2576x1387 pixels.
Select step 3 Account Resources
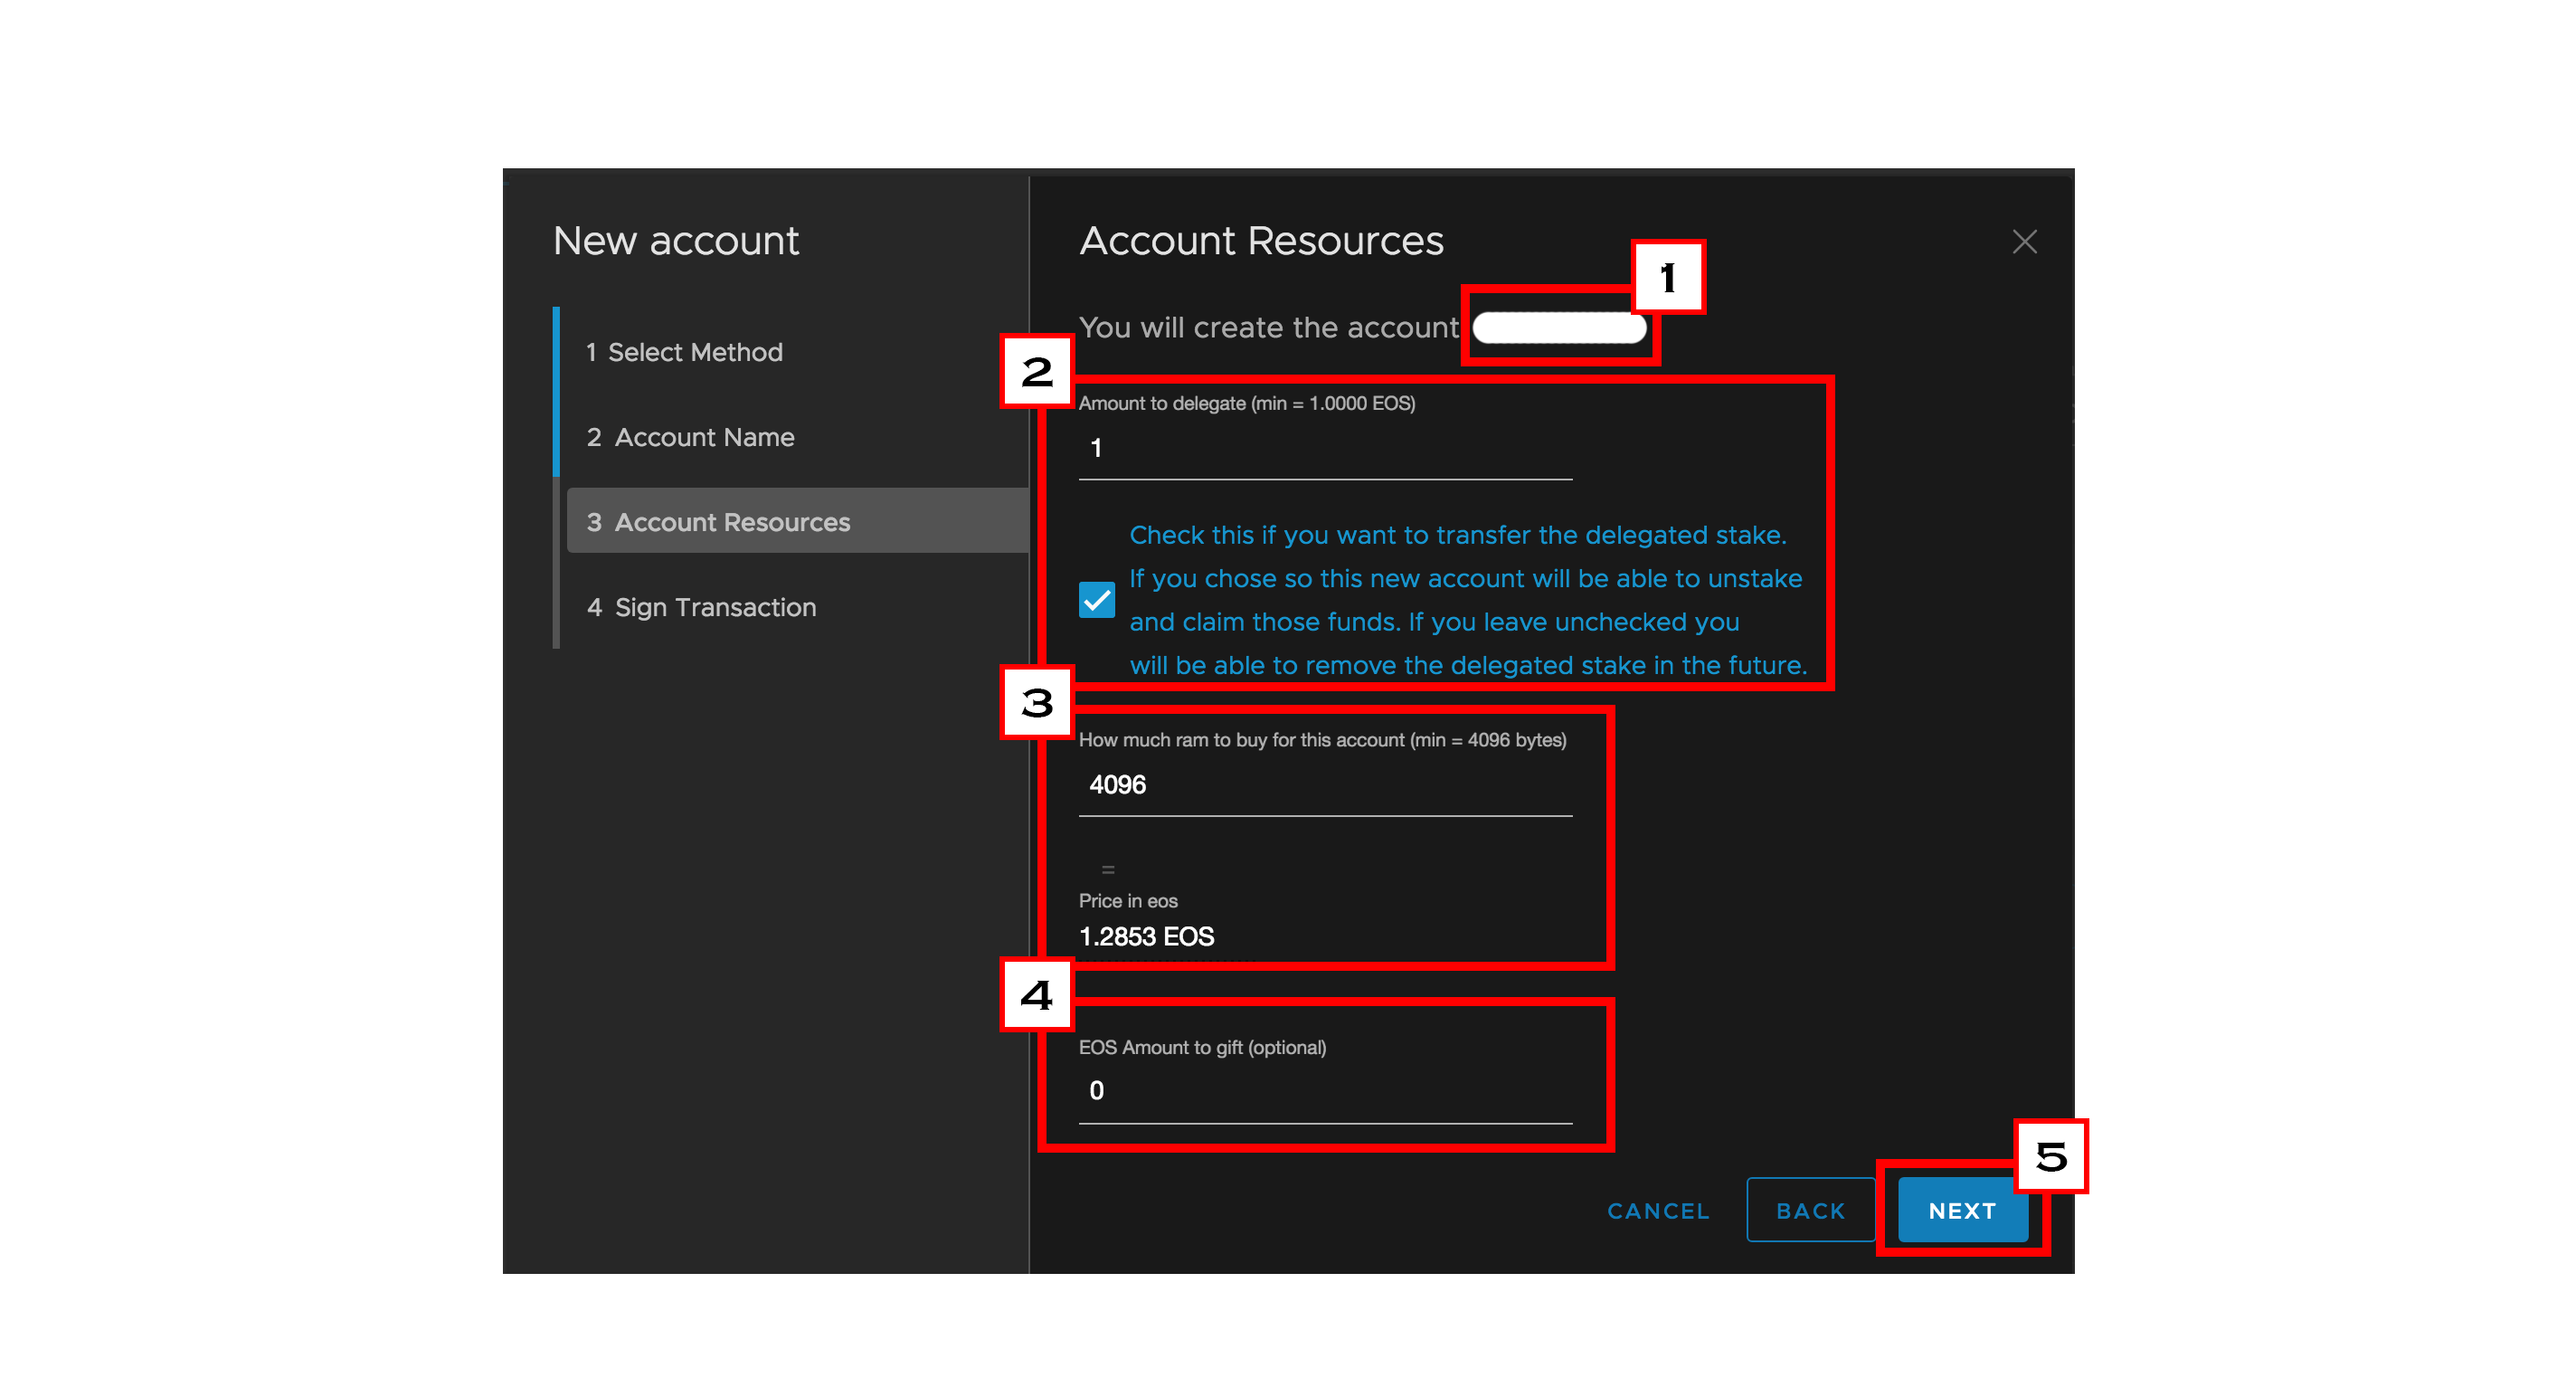pyautogui.click(x=797, y=521)
